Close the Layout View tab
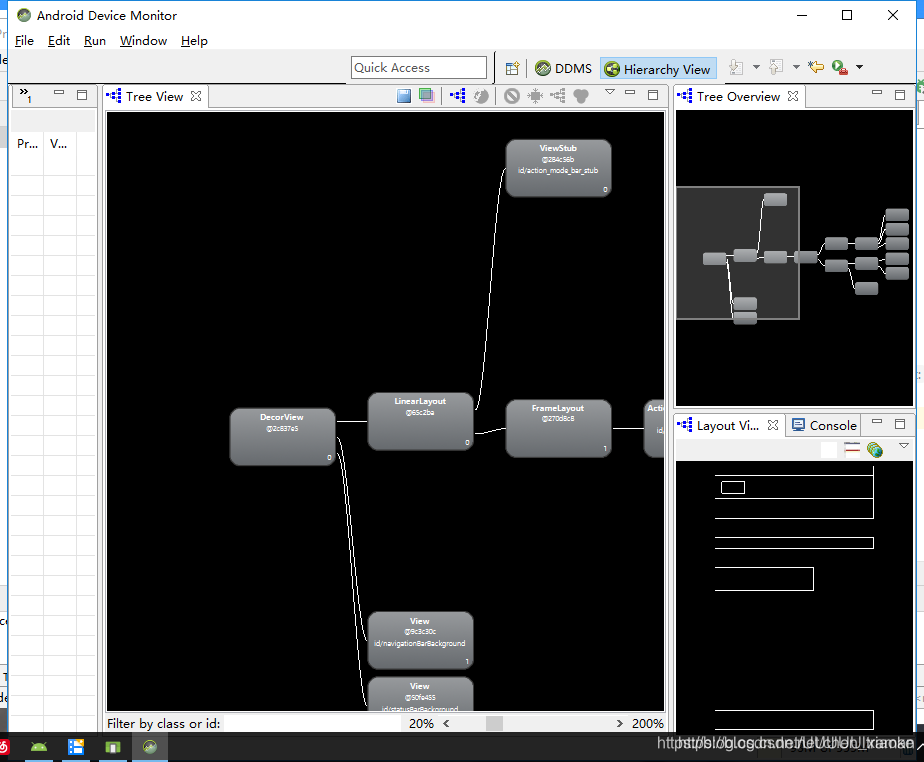 pyautogui.click(x=773, y=425)
